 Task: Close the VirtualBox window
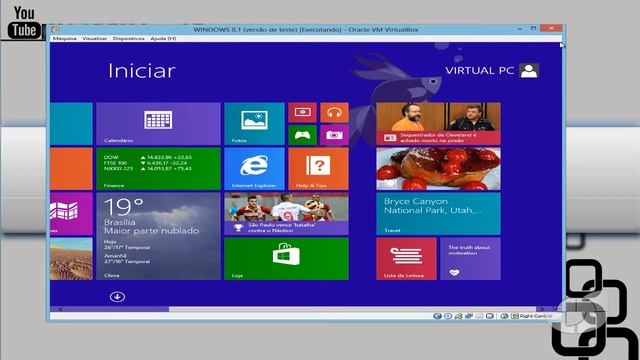551,28
